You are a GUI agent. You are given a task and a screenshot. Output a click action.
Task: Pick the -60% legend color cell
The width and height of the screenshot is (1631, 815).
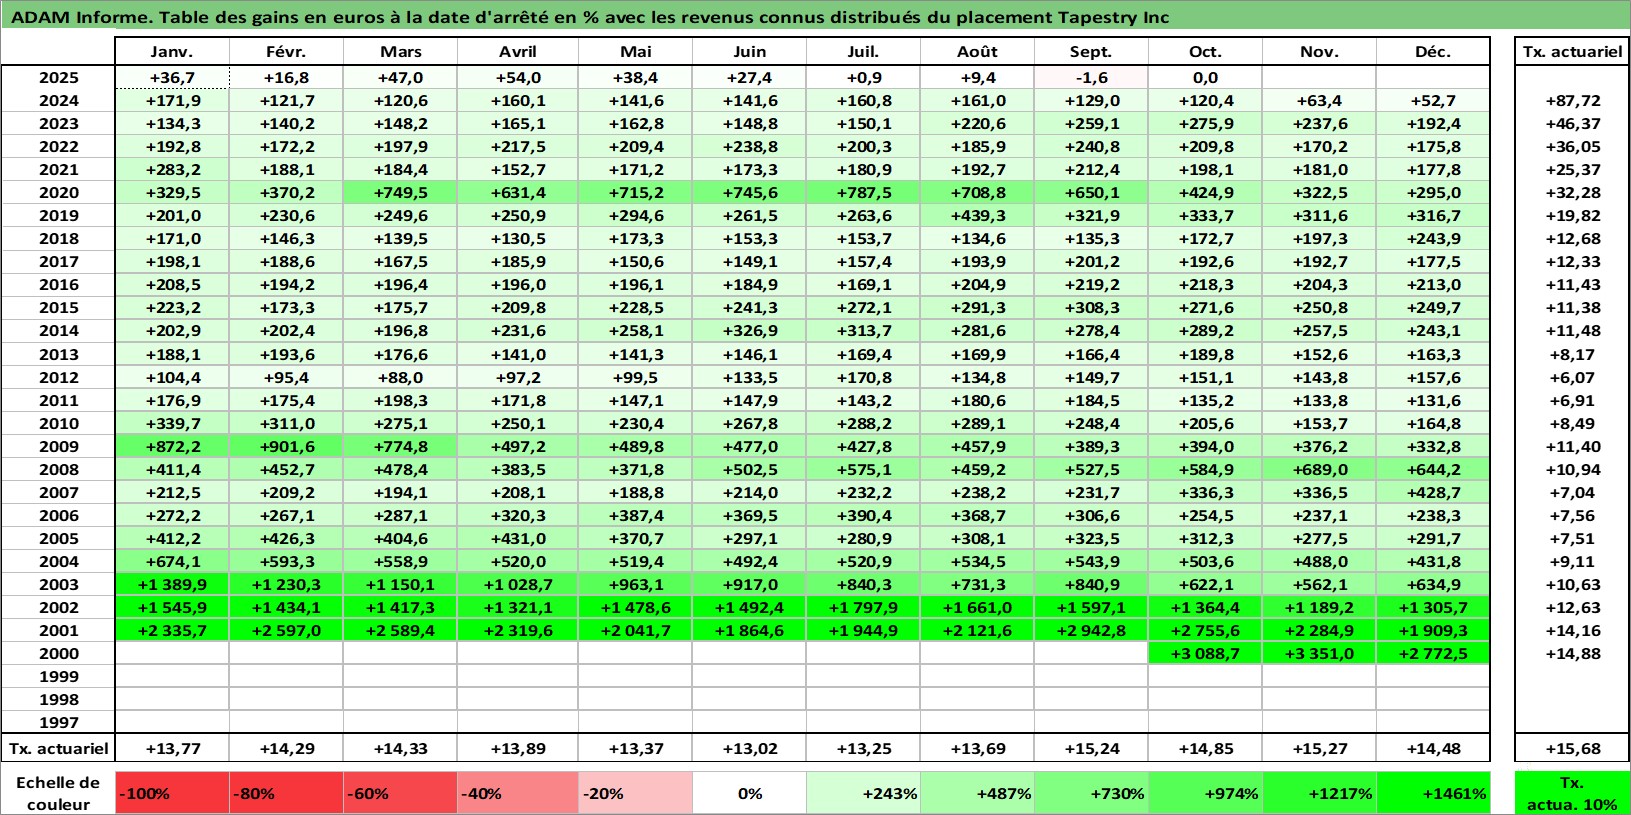pos(400,793)
